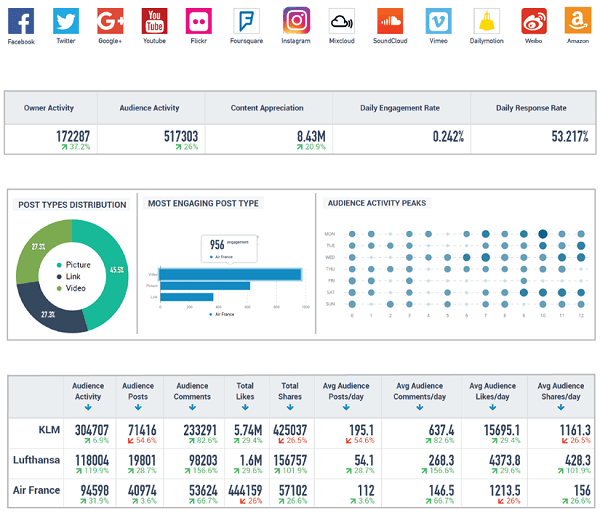The width and height of the screenshot is (600, 515).
Task: Click the Audience Activity value 517303
Action: 181,136
